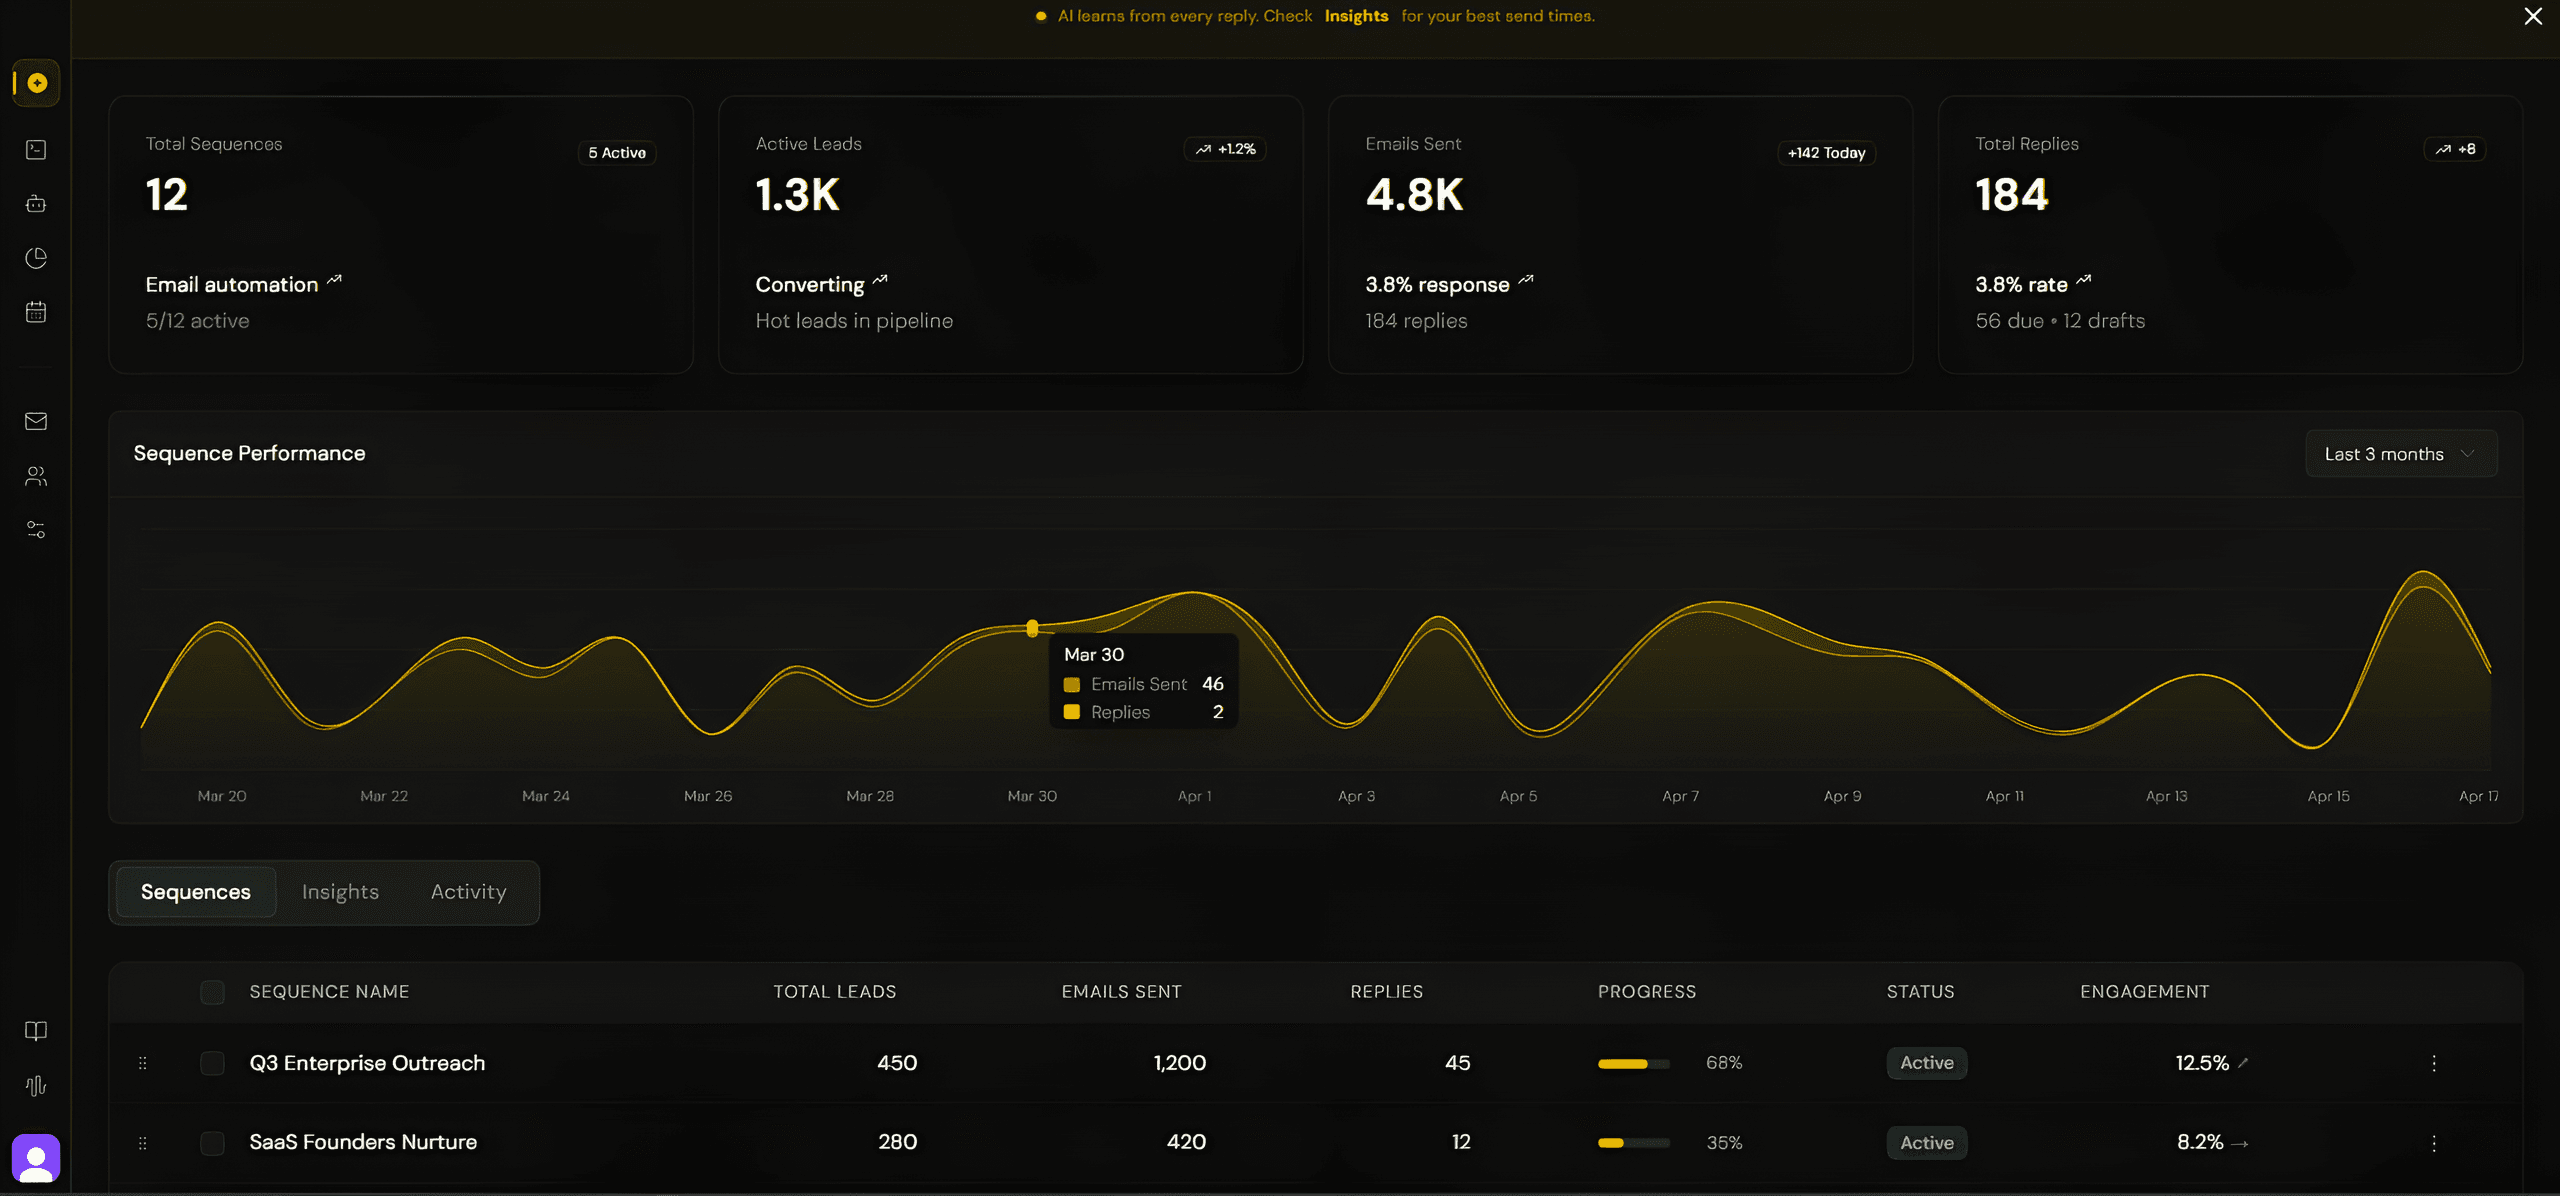Image resolution: width=2560 pixels, height=1196 pixels.
Task: Select the contacts/people sidebar icon
Action: (x=36, y=476)
